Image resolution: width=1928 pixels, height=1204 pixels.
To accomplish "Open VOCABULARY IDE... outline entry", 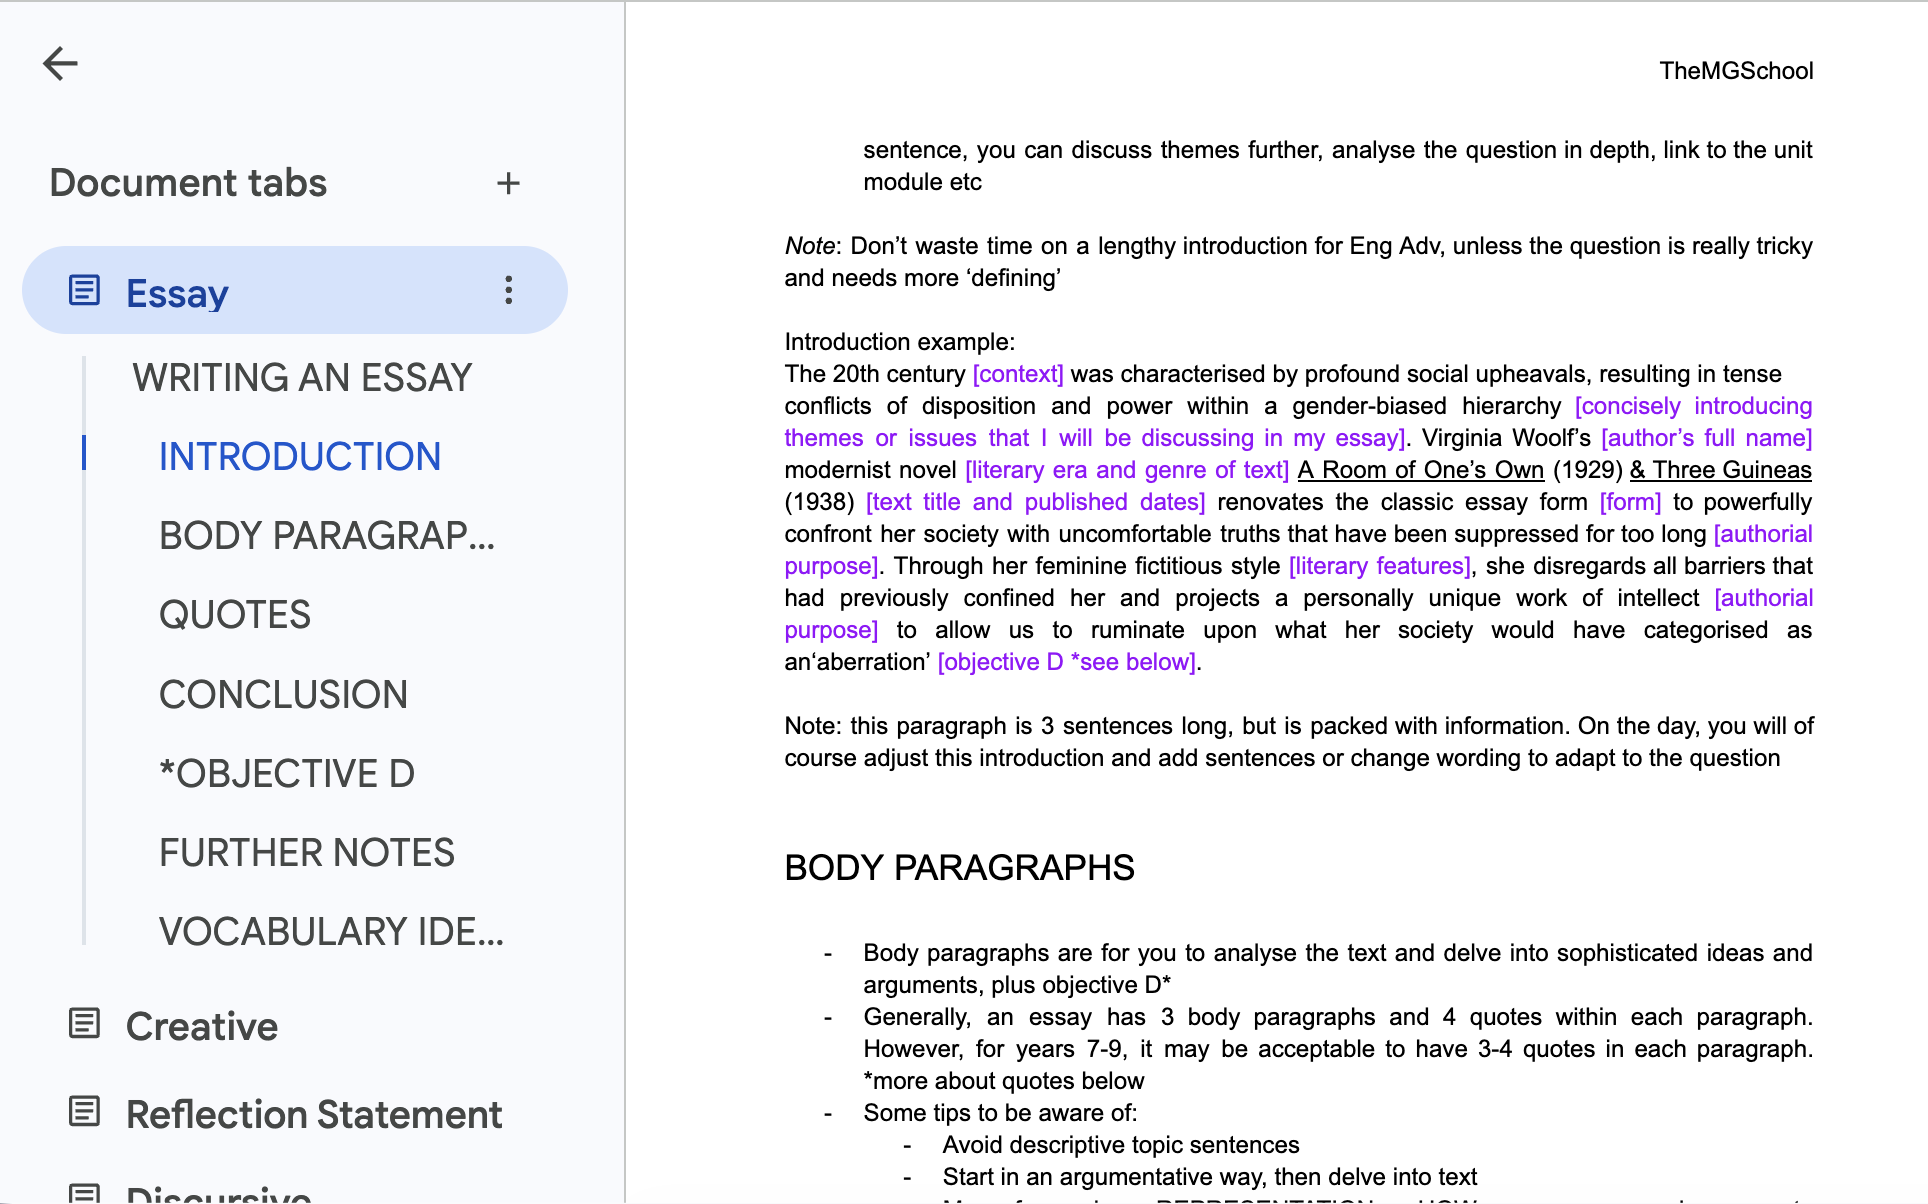I will [331, 932].
